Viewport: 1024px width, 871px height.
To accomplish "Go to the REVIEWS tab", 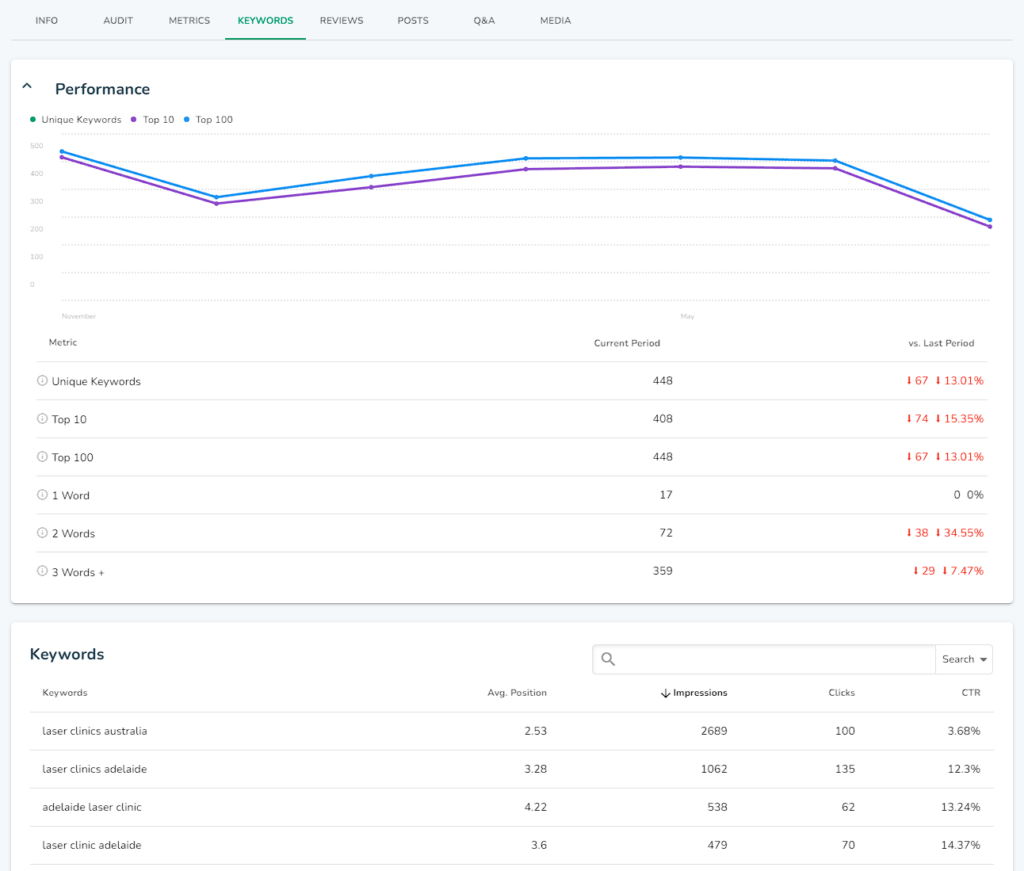I will tap(342, 20).
